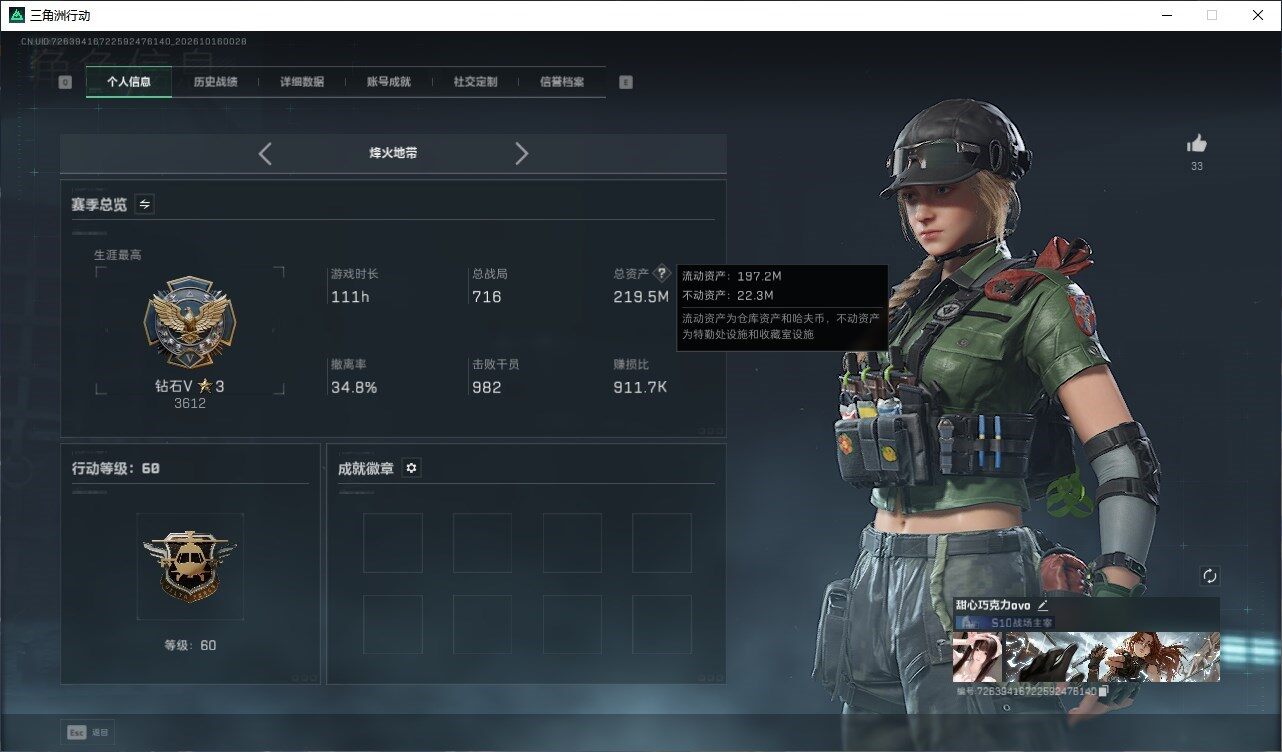The height and width of the screenshot is (752, 1282).
Task: Click the rank score 3612
Action: click(x=189, y=403)
